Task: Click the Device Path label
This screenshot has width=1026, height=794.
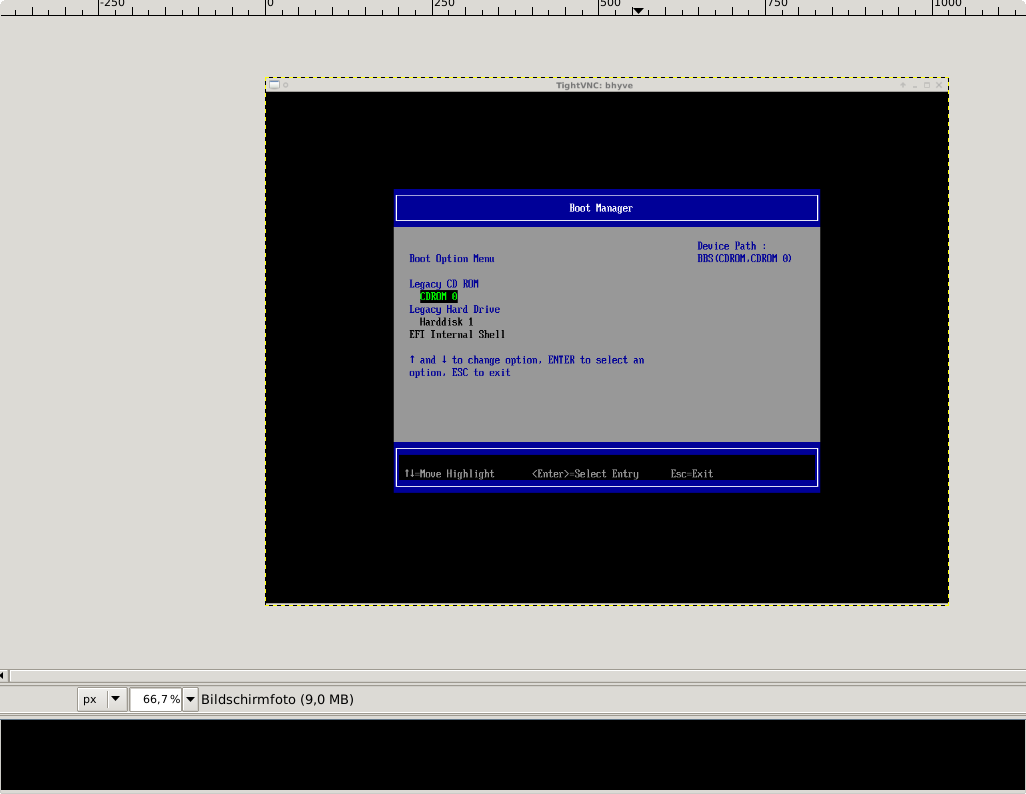Action: [x=732, y=246]
